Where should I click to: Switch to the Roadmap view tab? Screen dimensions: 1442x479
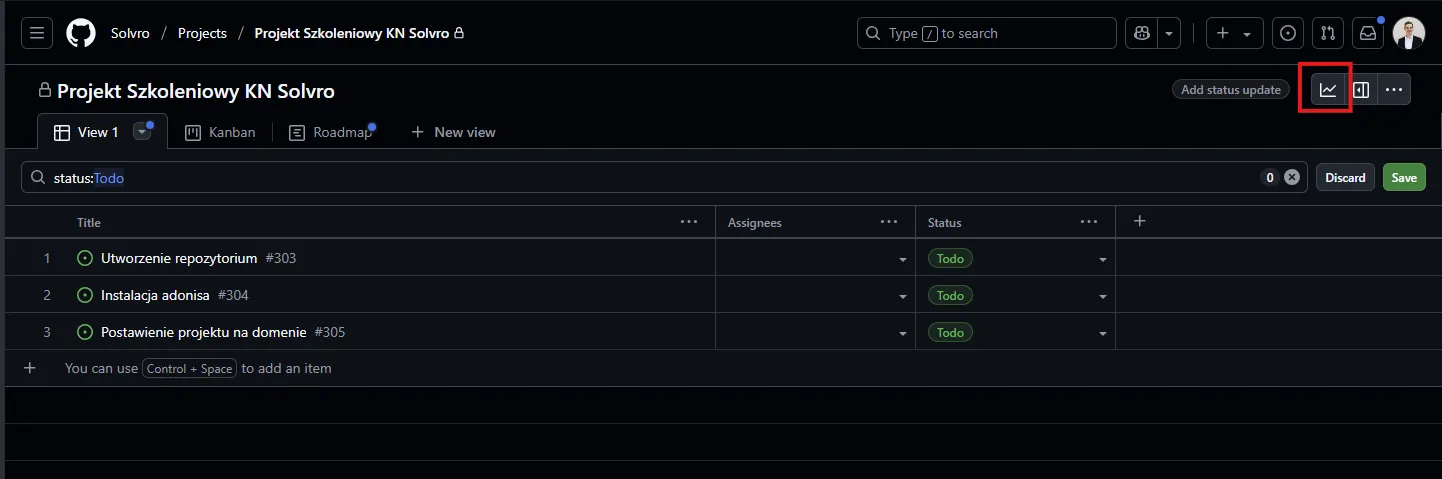(x=331, y=132)
